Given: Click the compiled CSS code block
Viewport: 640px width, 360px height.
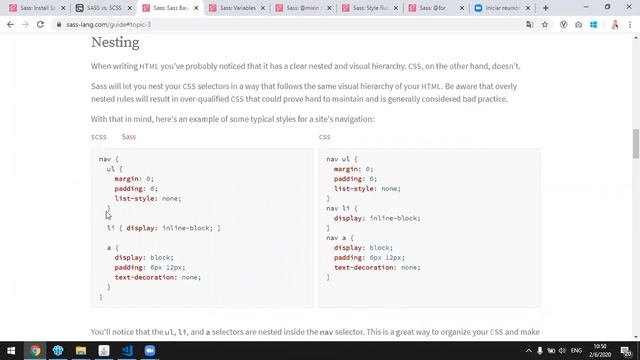Looking at the screenshot, I should (429, 228).
